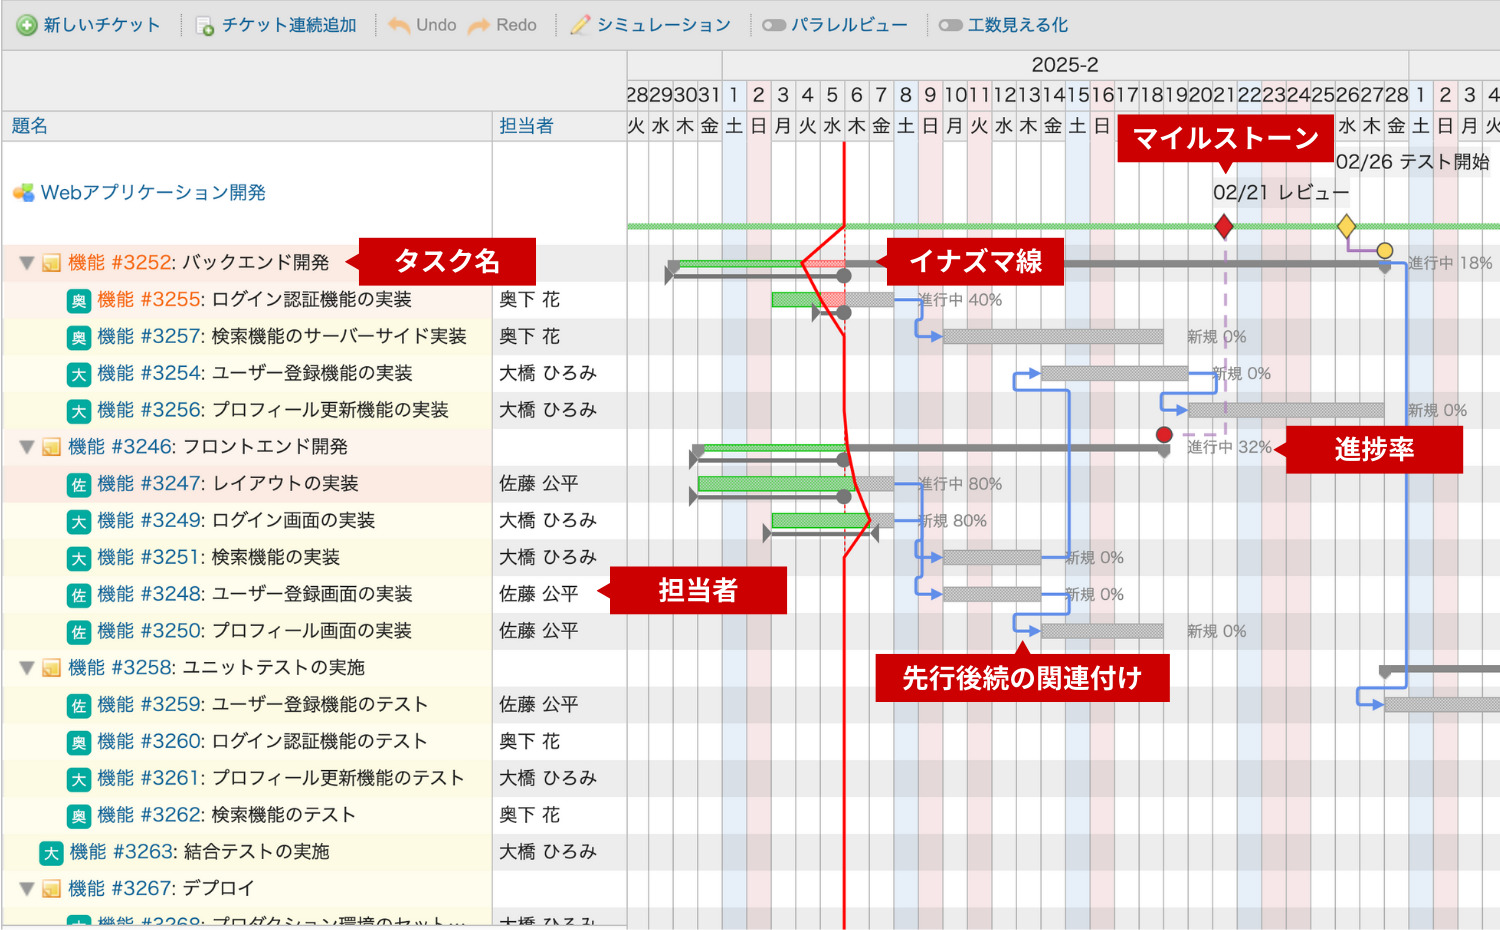Click assignee badge on #3249 row
The width and height of the screenshot is (1500, 930).
click(x=79, y=522)
